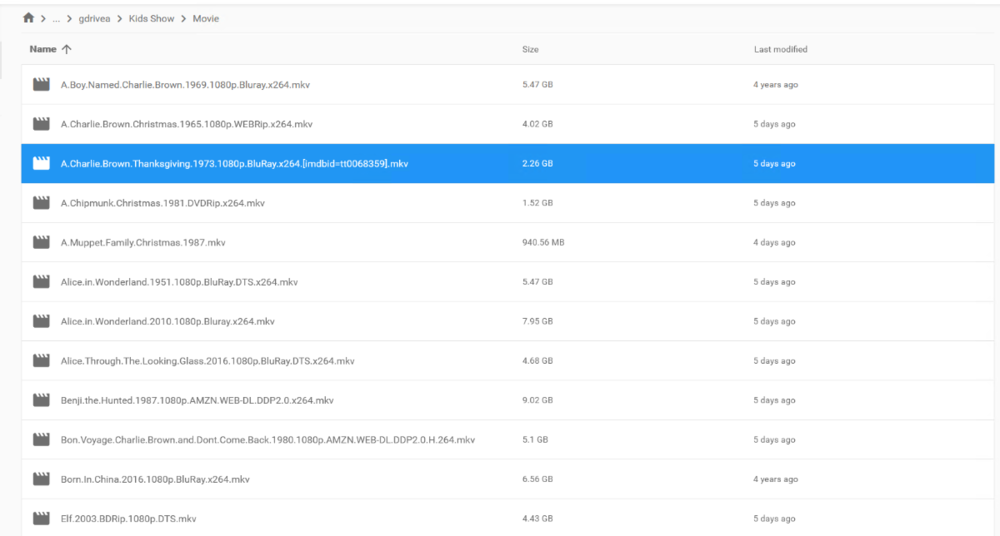This screenshot has width=1000, height=536.
Task: Select file A.Boy.Named.Charlie.Brown.1969.1080p.Bluray.x264.mkv
Action: 185,84
